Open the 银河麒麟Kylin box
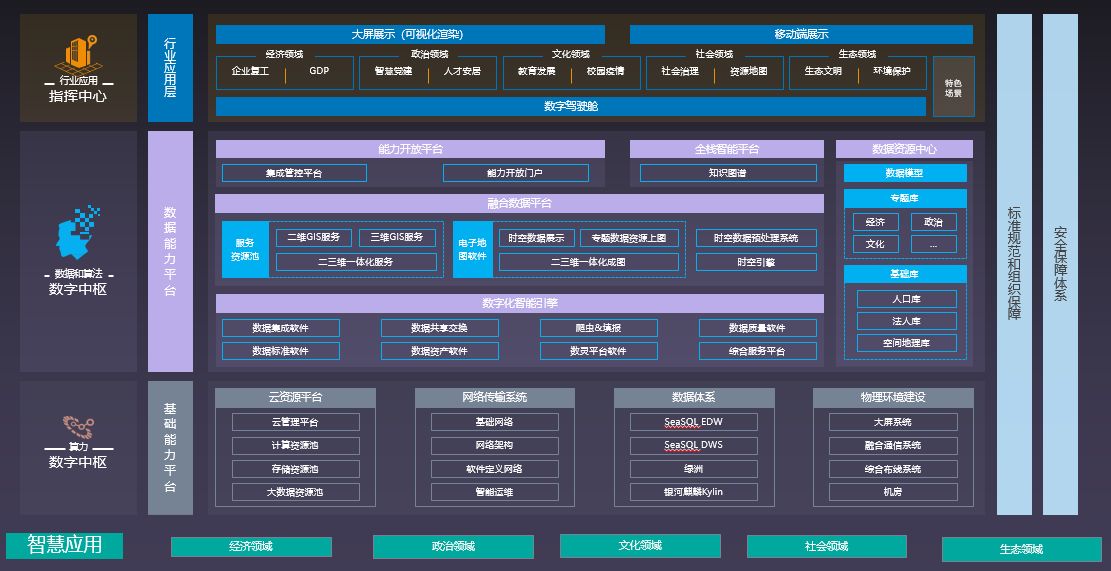The image size is (1111, 571). (693, 492)
